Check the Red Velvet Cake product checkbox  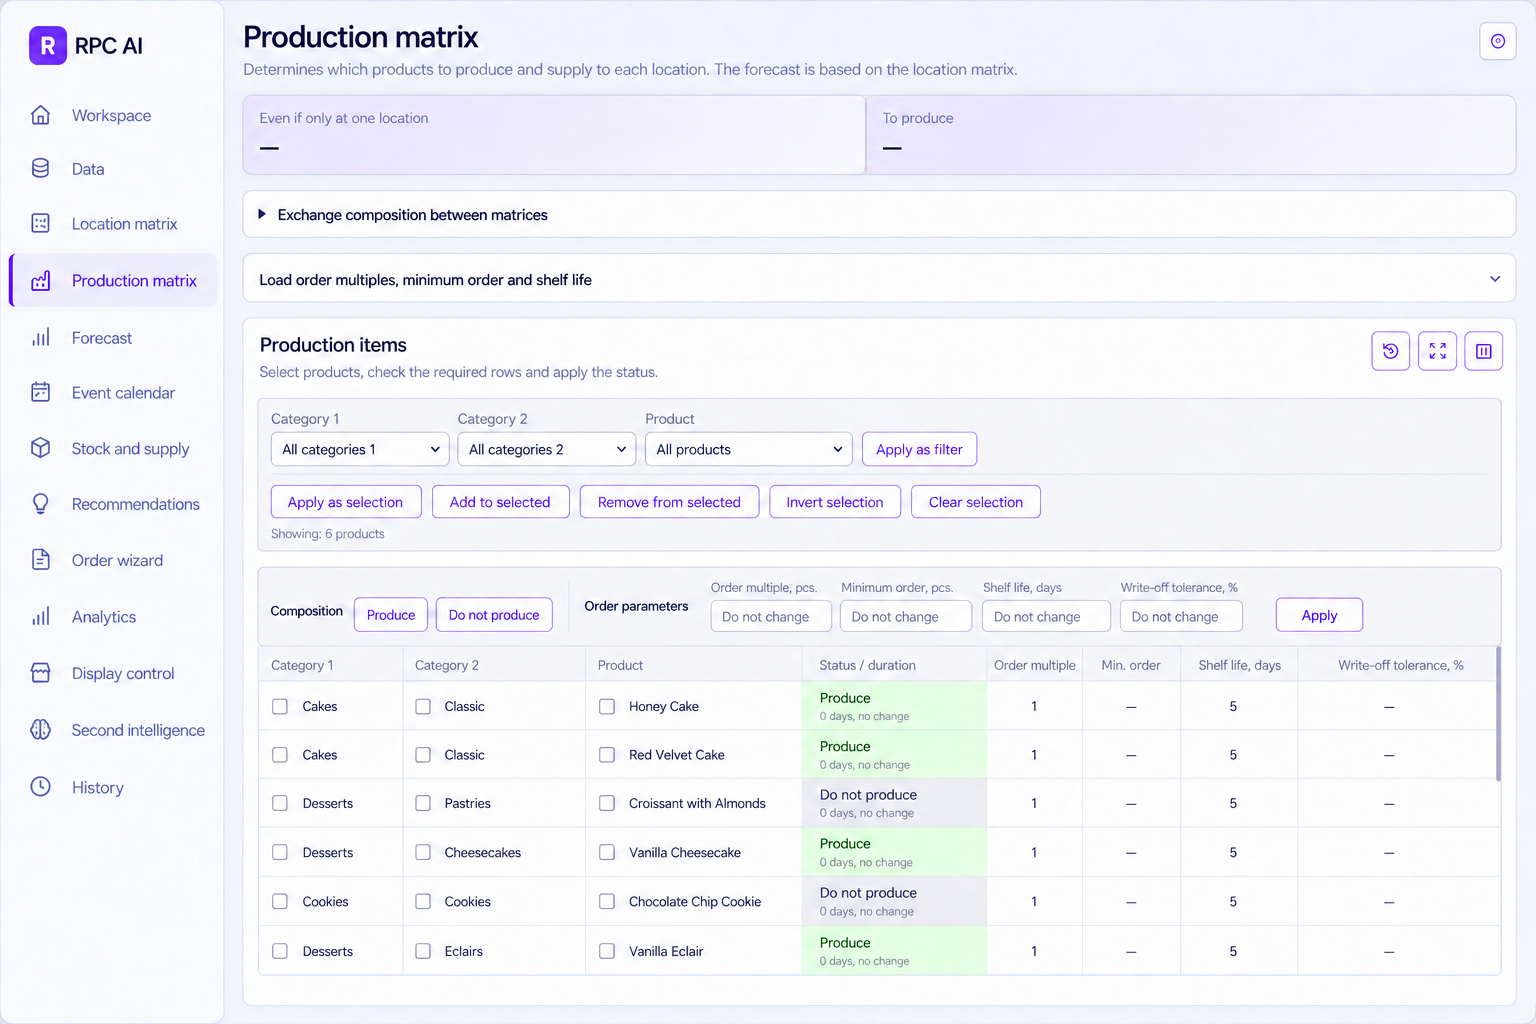607,755
